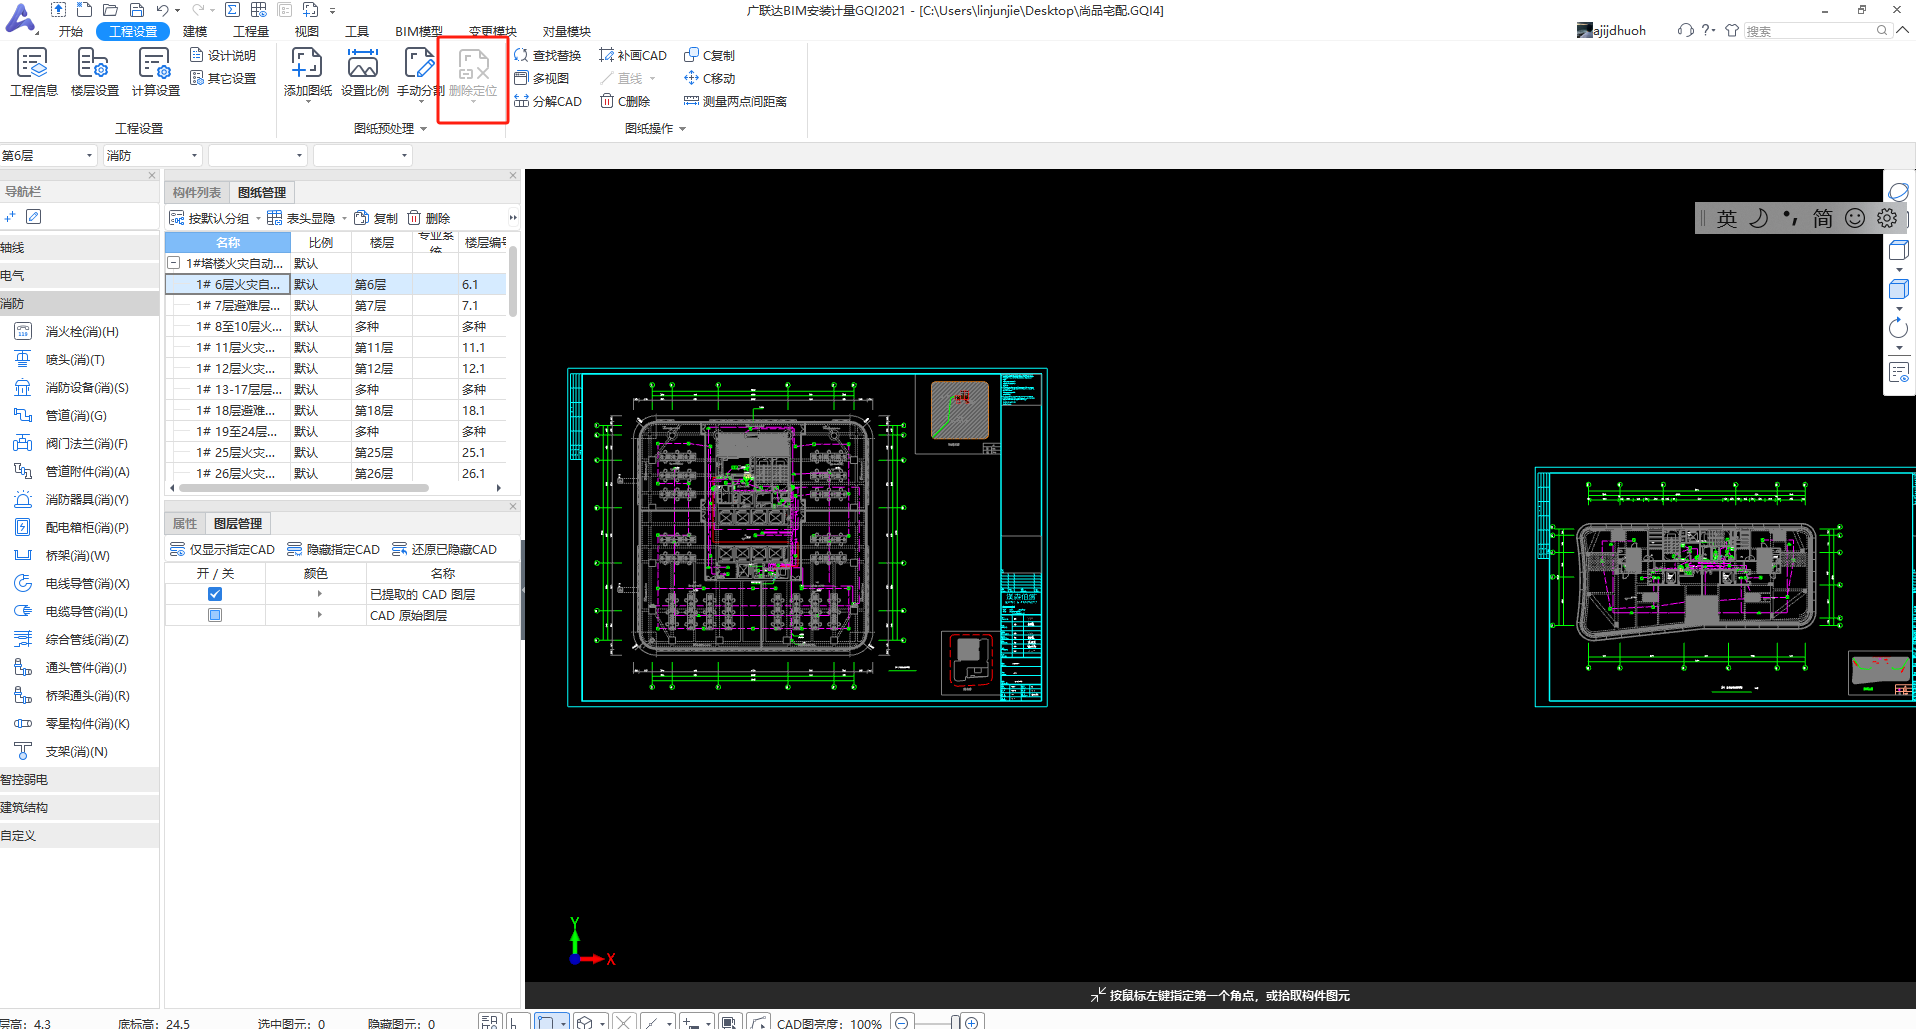Open 计算设置 calculation settings
Viewport: 1916px width, 1029px height.
tap(155, 72)
